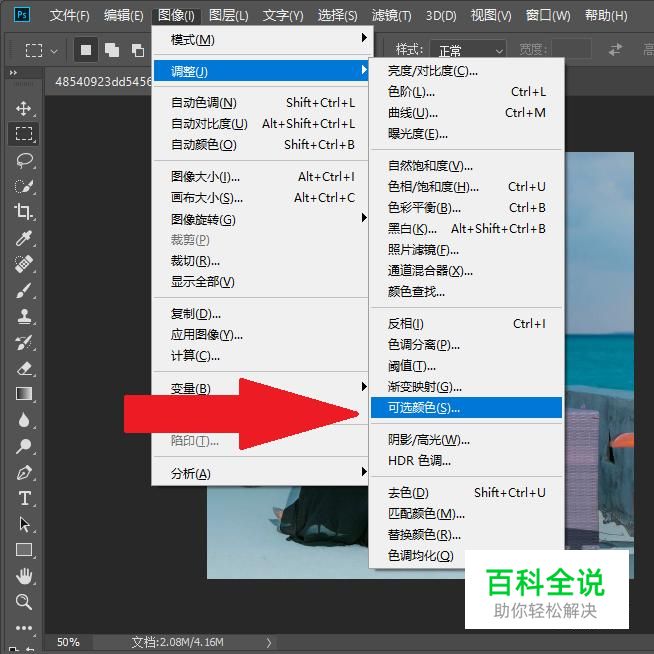
Task: Expand the 模式(M) submenu
Action: tap(261, 40)
